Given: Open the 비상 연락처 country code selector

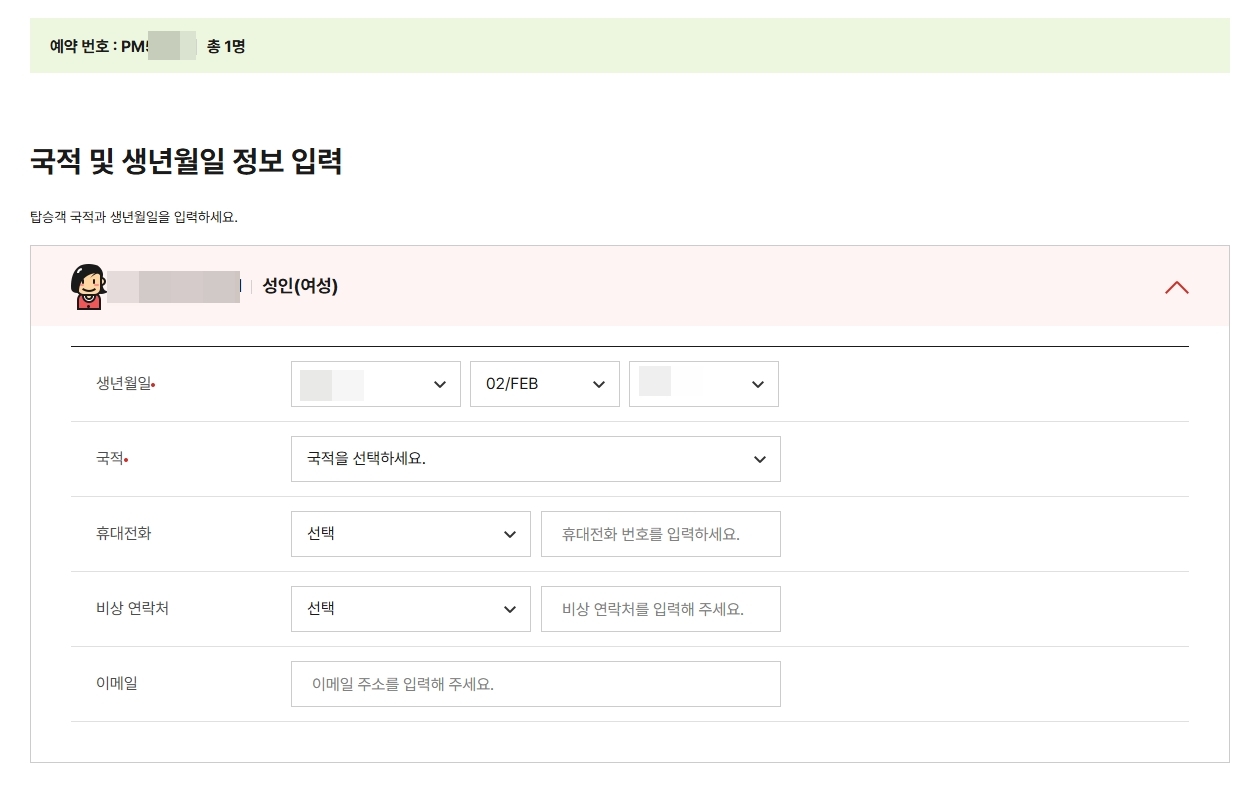Looking at the screenshot, I should (410, 608).
